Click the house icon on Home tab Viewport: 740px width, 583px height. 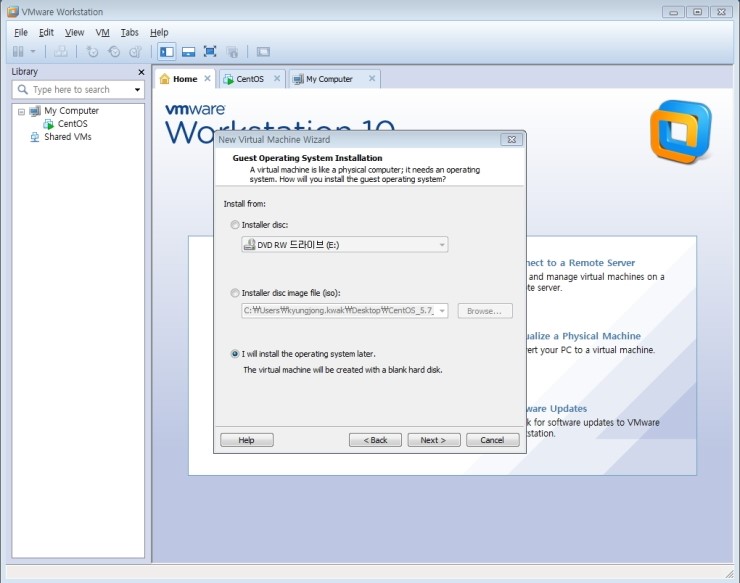point(164,79)
